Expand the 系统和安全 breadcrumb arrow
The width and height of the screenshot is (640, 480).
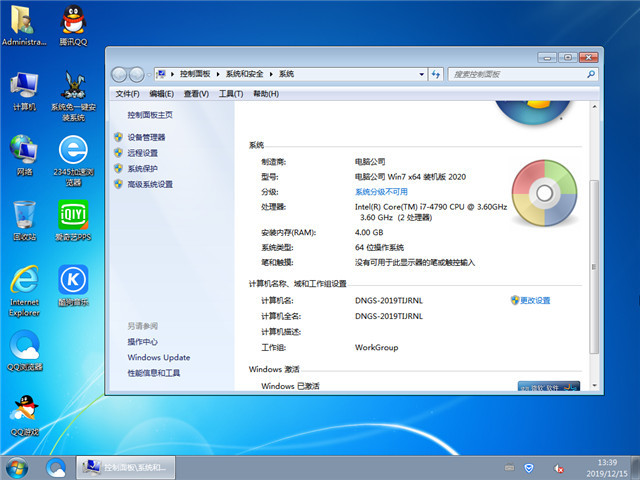pos(273,74)
